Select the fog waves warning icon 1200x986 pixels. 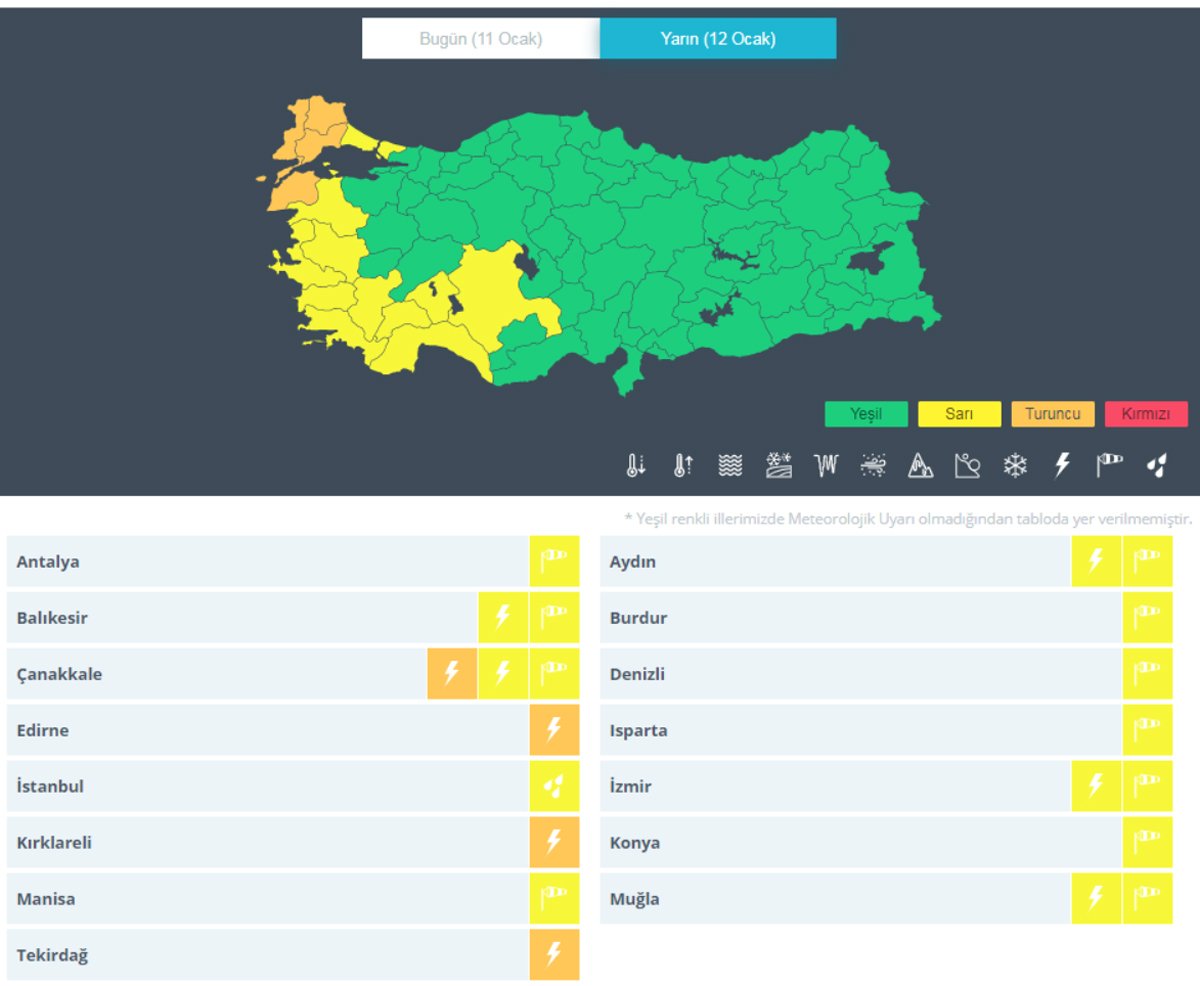click(x=731, y=465)
